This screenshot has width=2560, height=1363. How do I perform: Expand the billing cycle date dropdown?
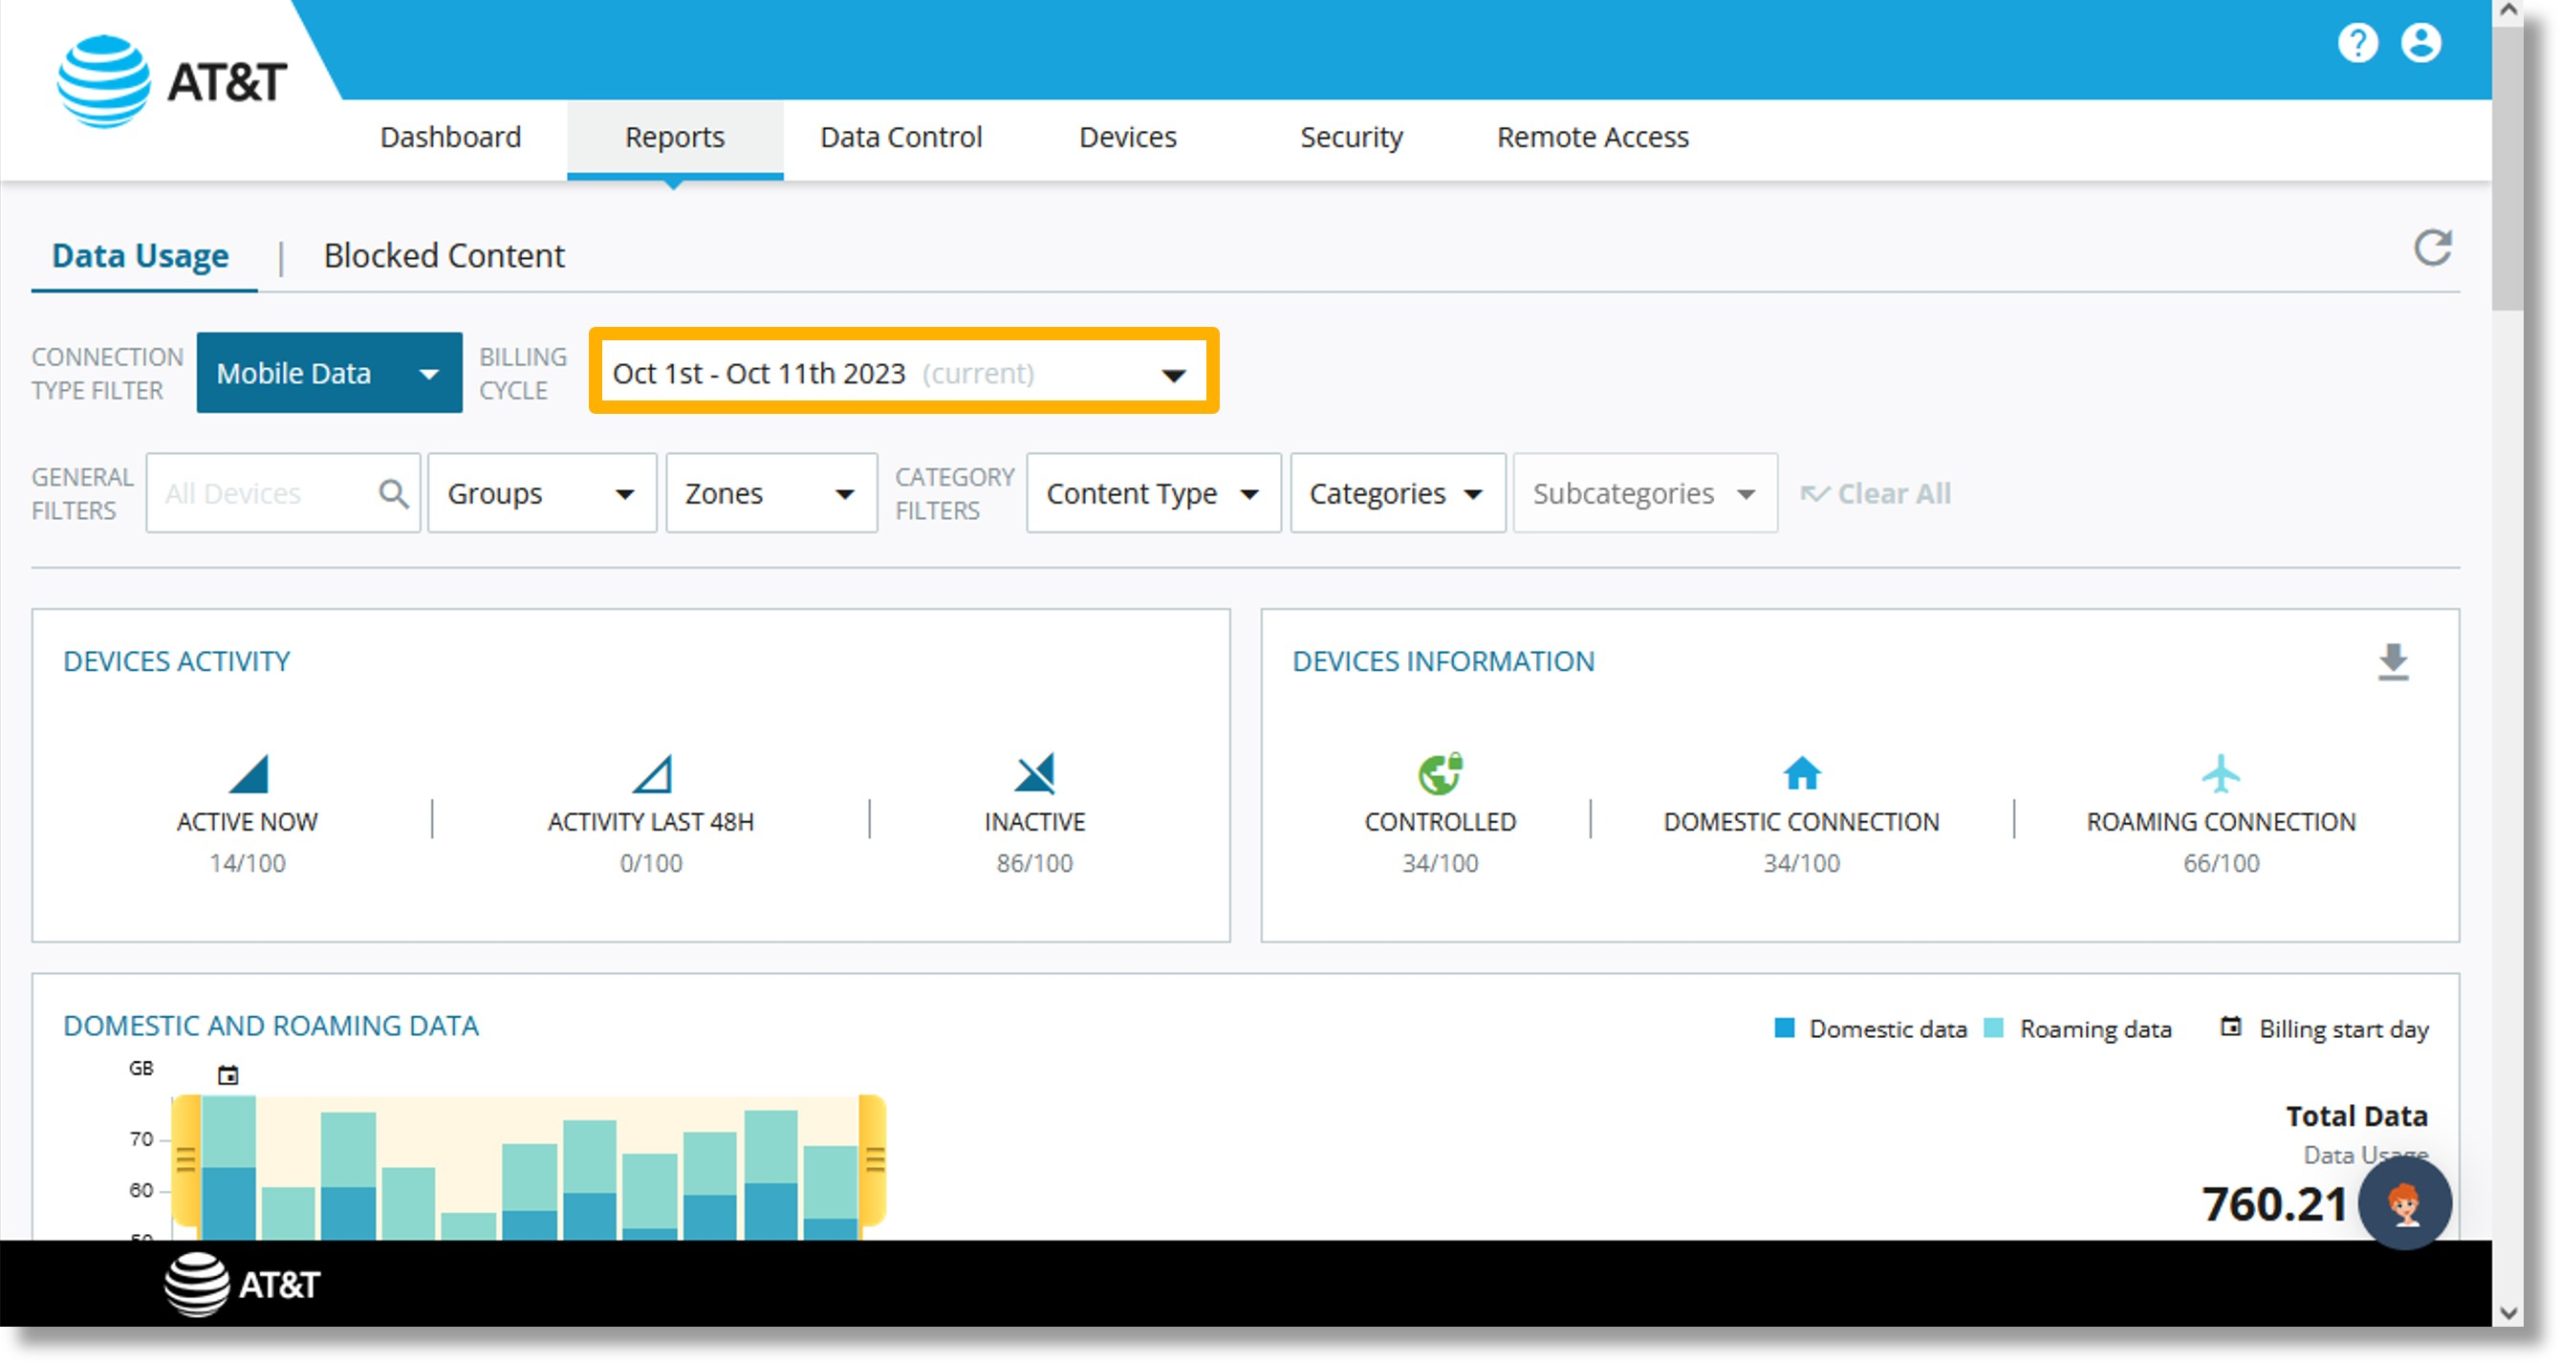(903, 373)
